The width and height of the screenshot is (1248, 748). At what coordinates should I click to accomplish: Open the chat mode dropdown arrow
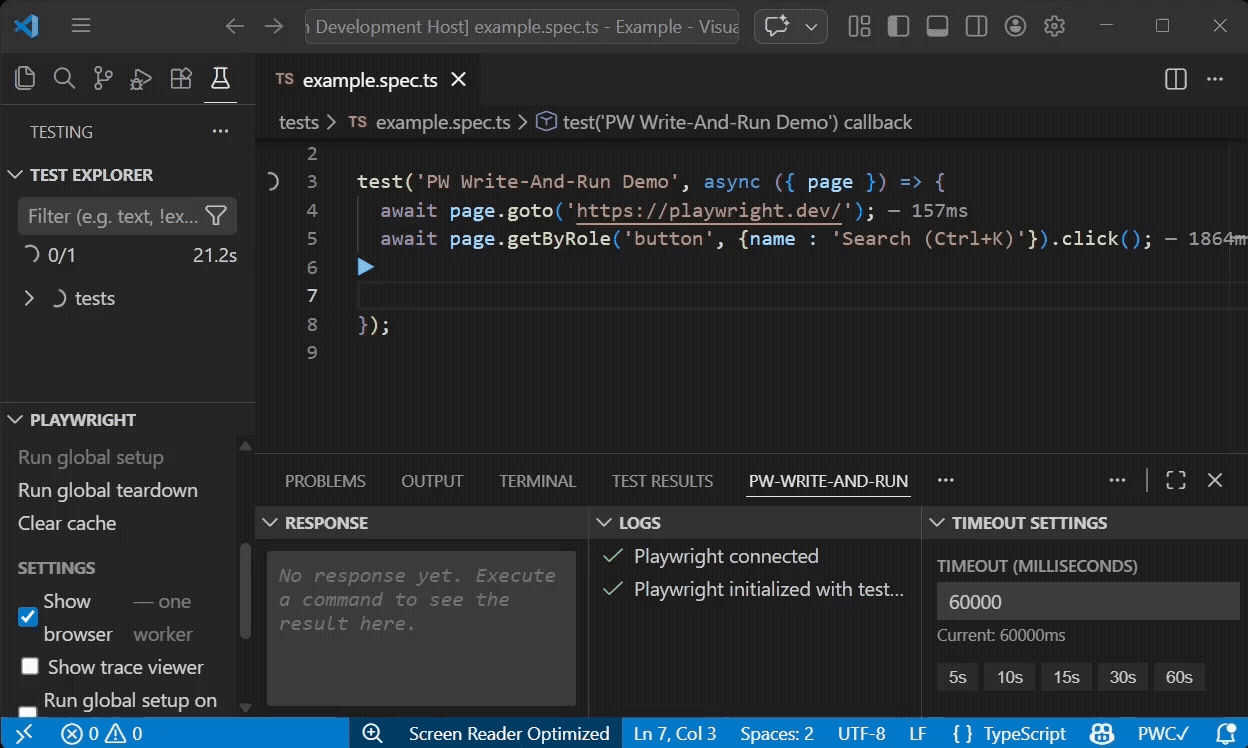point(812,27)
